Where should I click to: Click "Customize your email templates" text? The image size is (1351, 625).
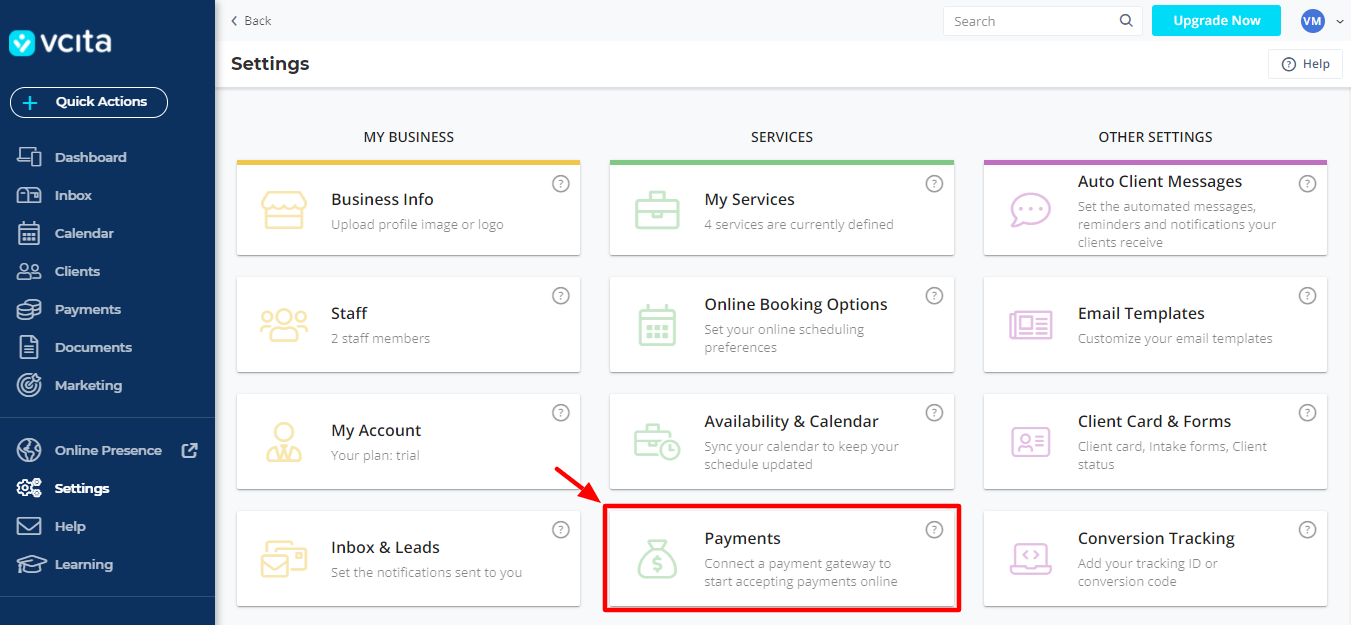[1175, 338]
